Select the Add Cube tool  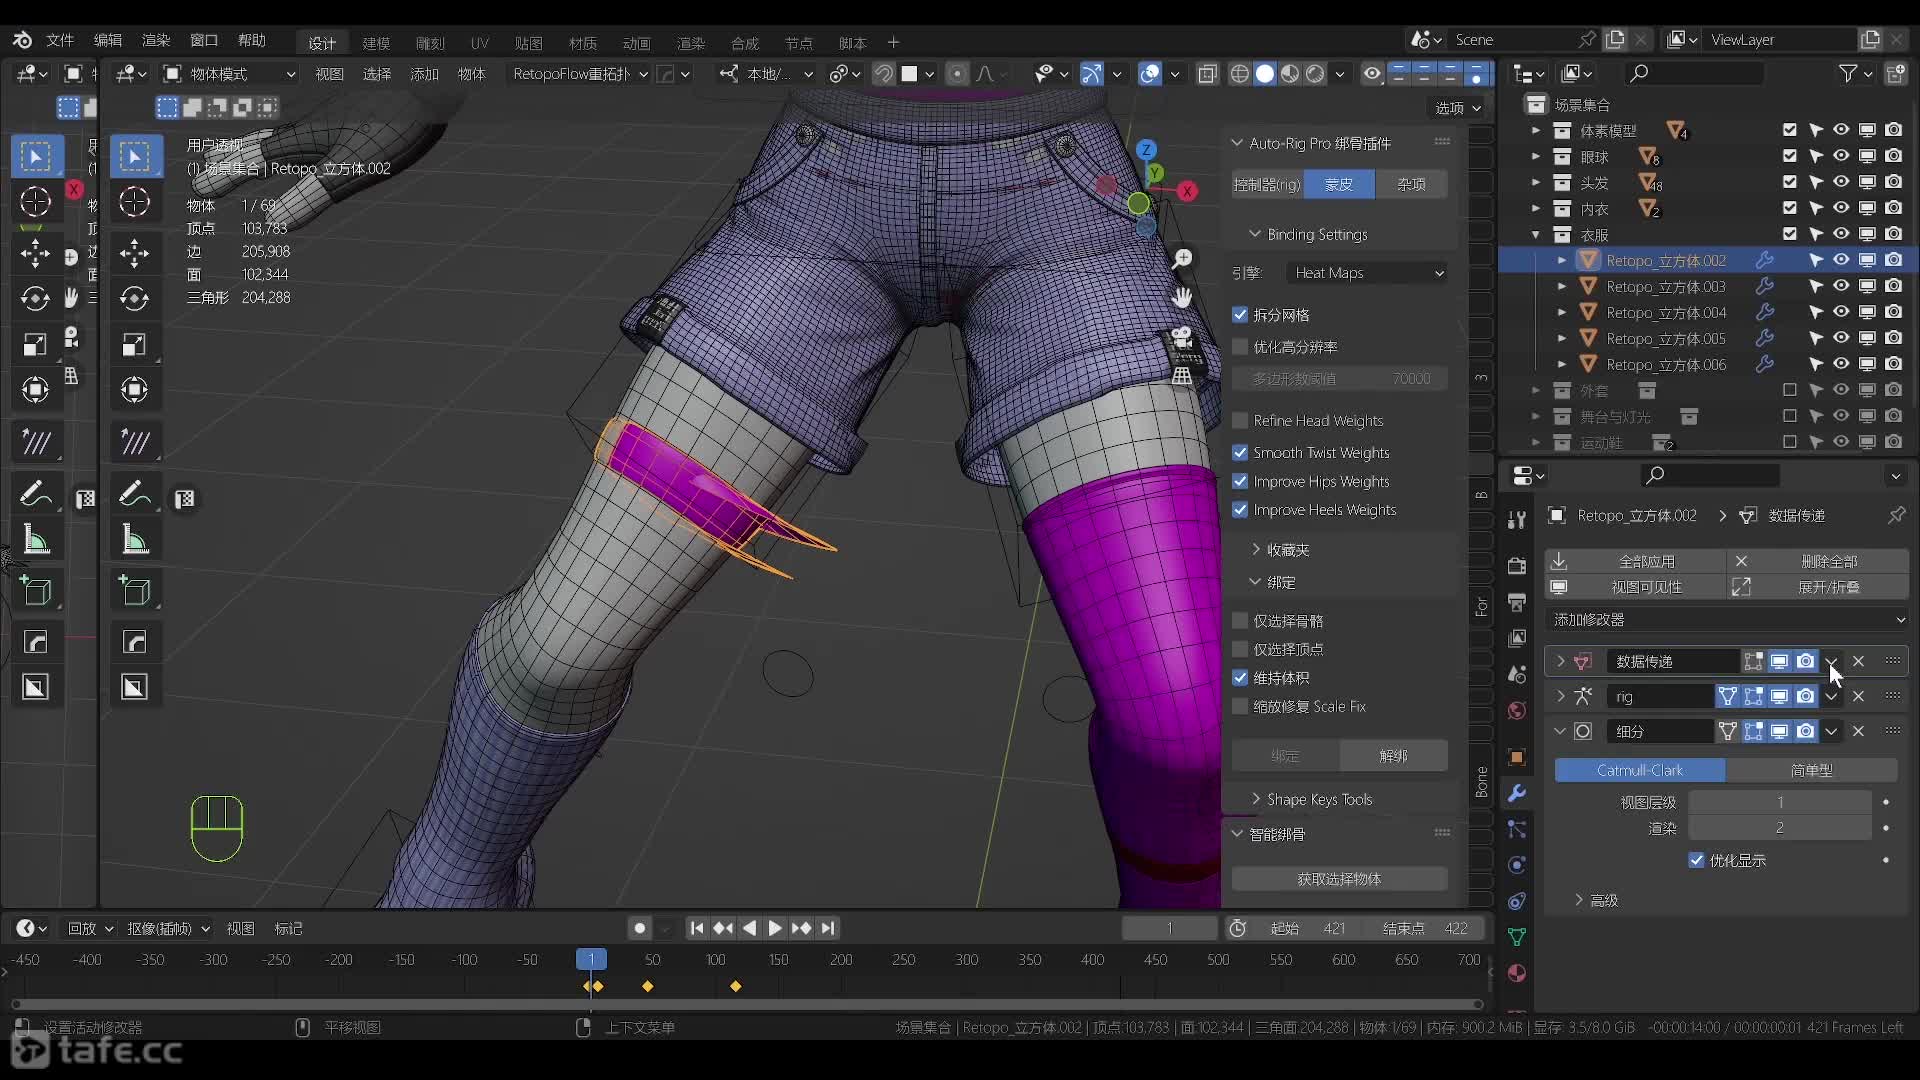(x=134, y=591)
